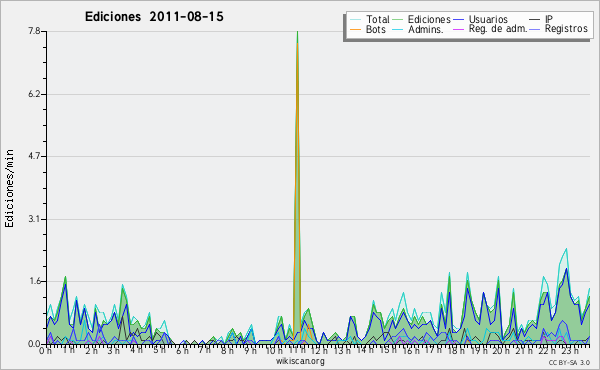Click the '3 h' x-axis tick label
Viewport: 600px width, 370px height.
[113, 351]
